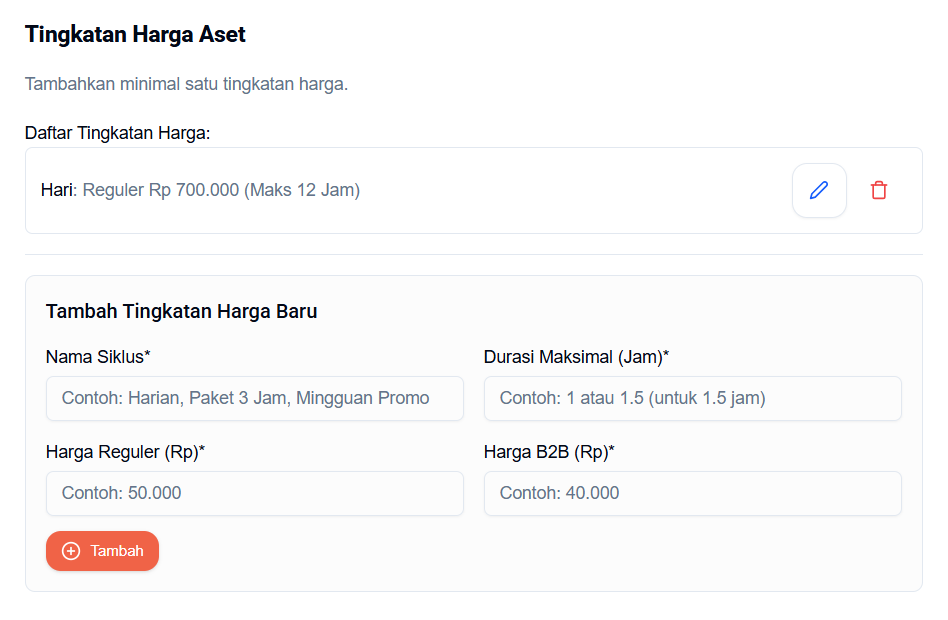948x620 pixels.
Task: Click the Harga B2B (Rp) label
Action: [549, 452]
